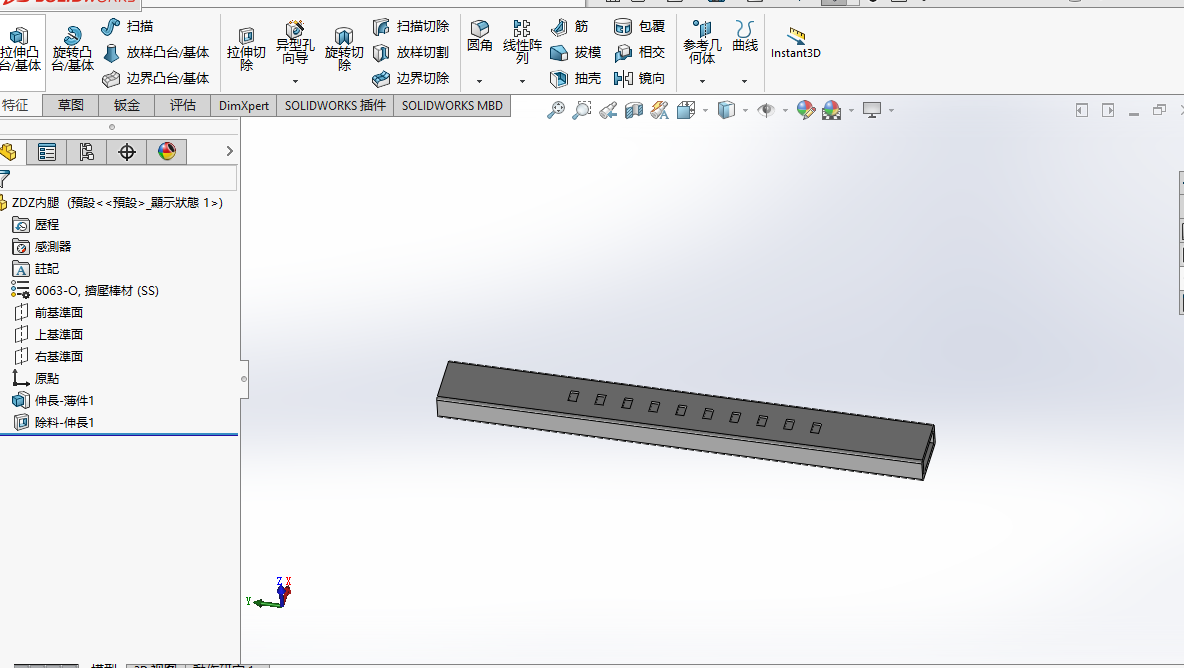Open View Orientation cube
This screenshot has width=1184, height=668.
pos(686,110)
